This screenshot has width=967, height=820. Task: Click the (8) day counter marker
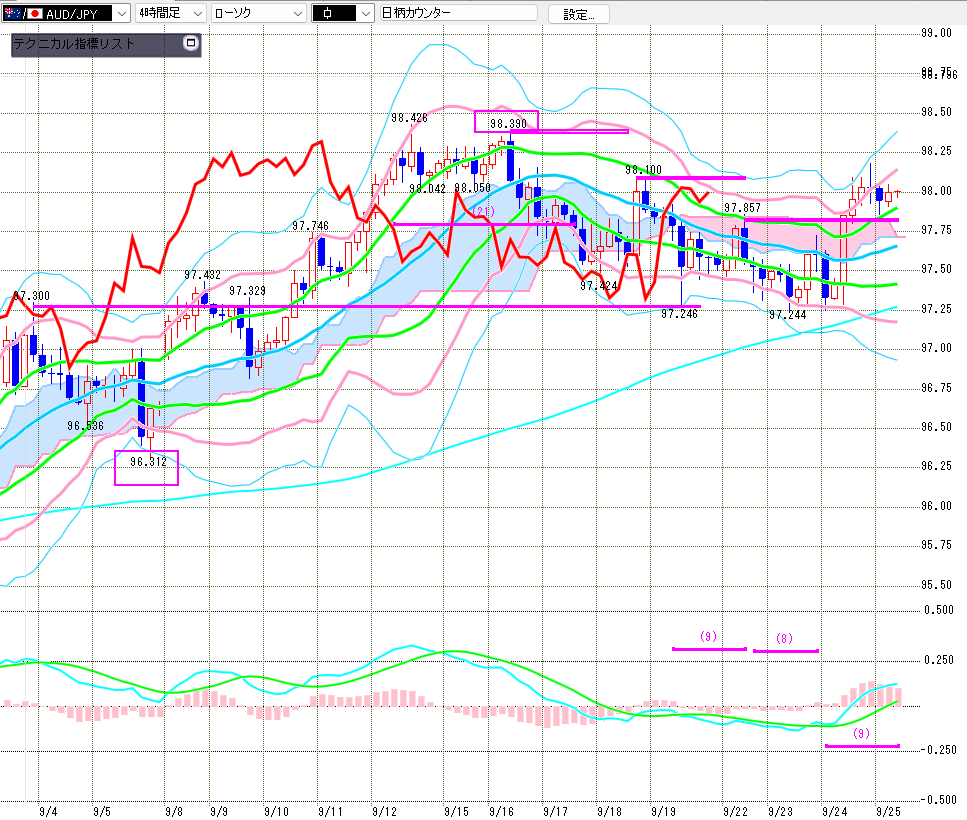click(785, 638)
